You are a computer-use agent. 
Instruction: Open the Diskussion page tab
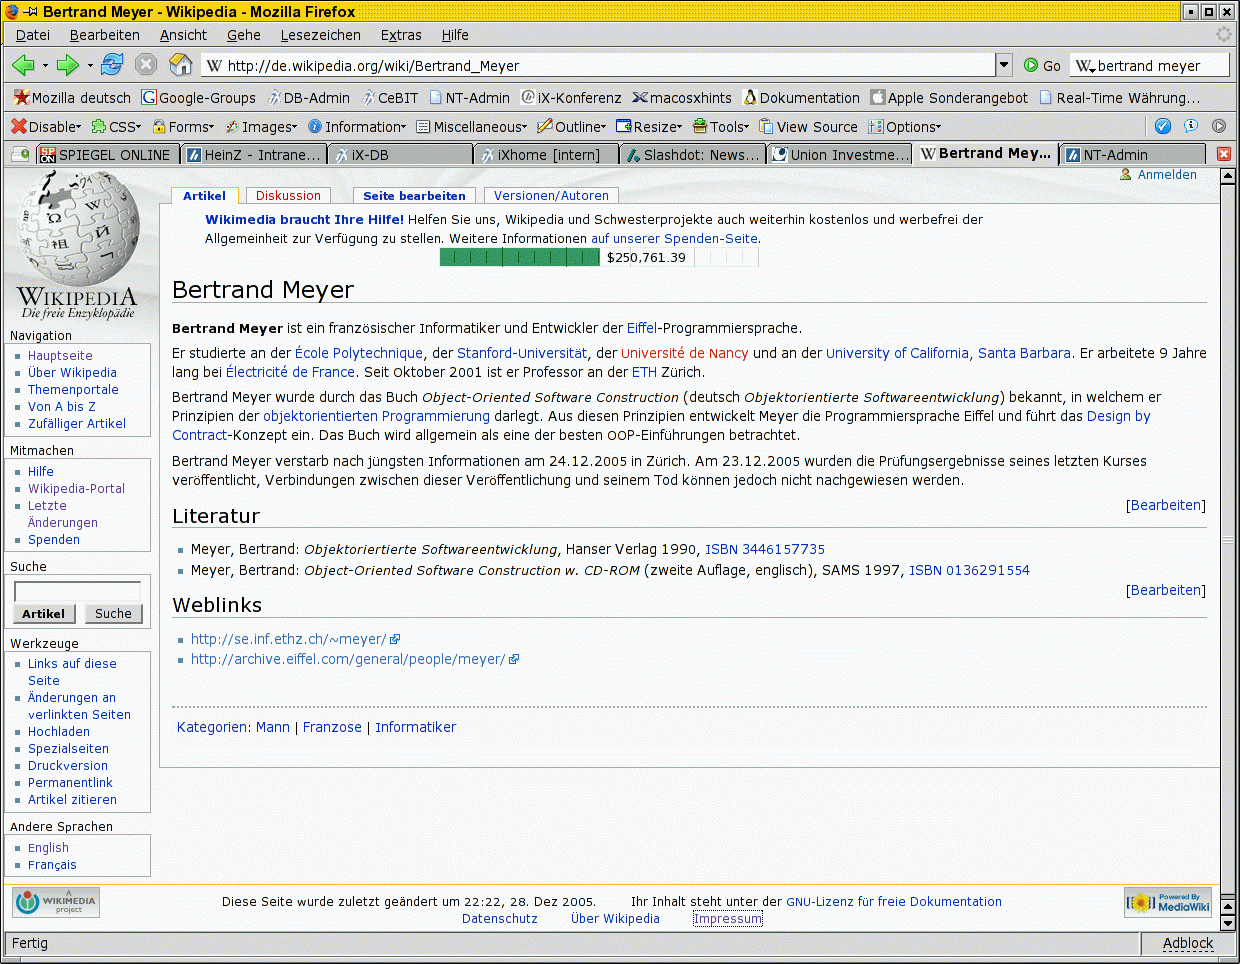[x=288, y=196]
